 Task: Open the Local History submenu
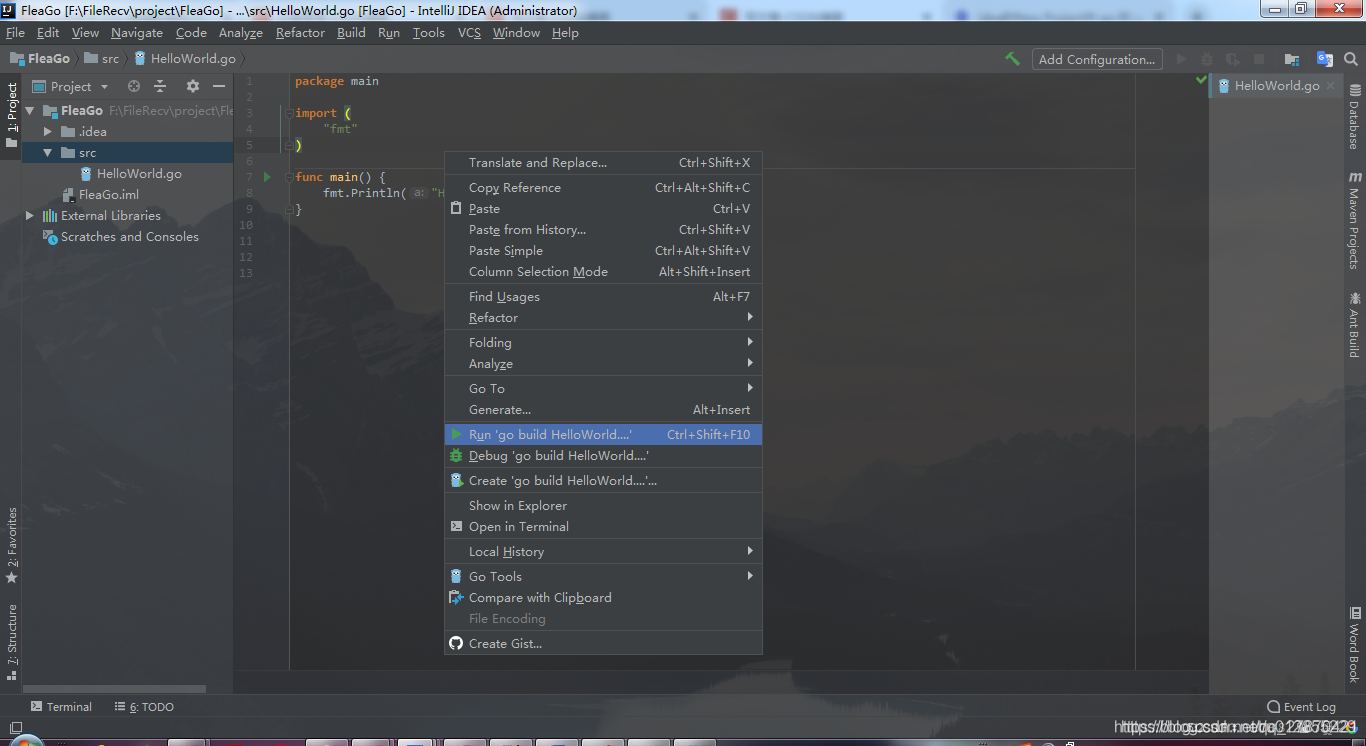(x=603, y=552)
